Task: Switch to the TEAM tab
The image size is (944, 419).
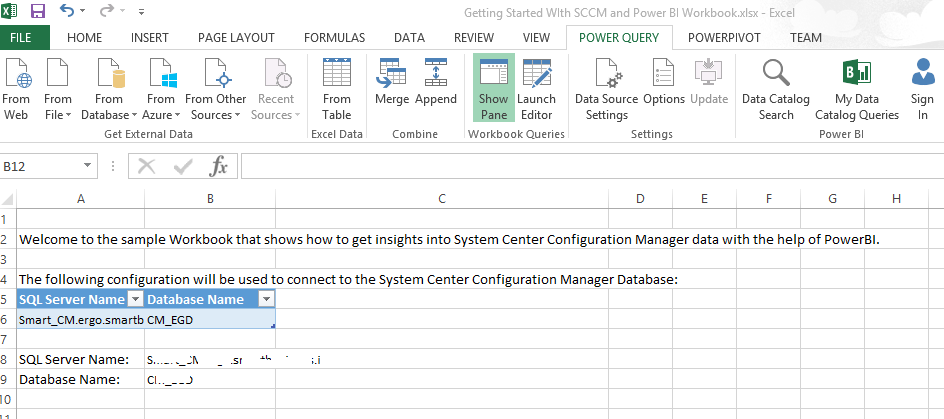Action: tap(806, 37)
